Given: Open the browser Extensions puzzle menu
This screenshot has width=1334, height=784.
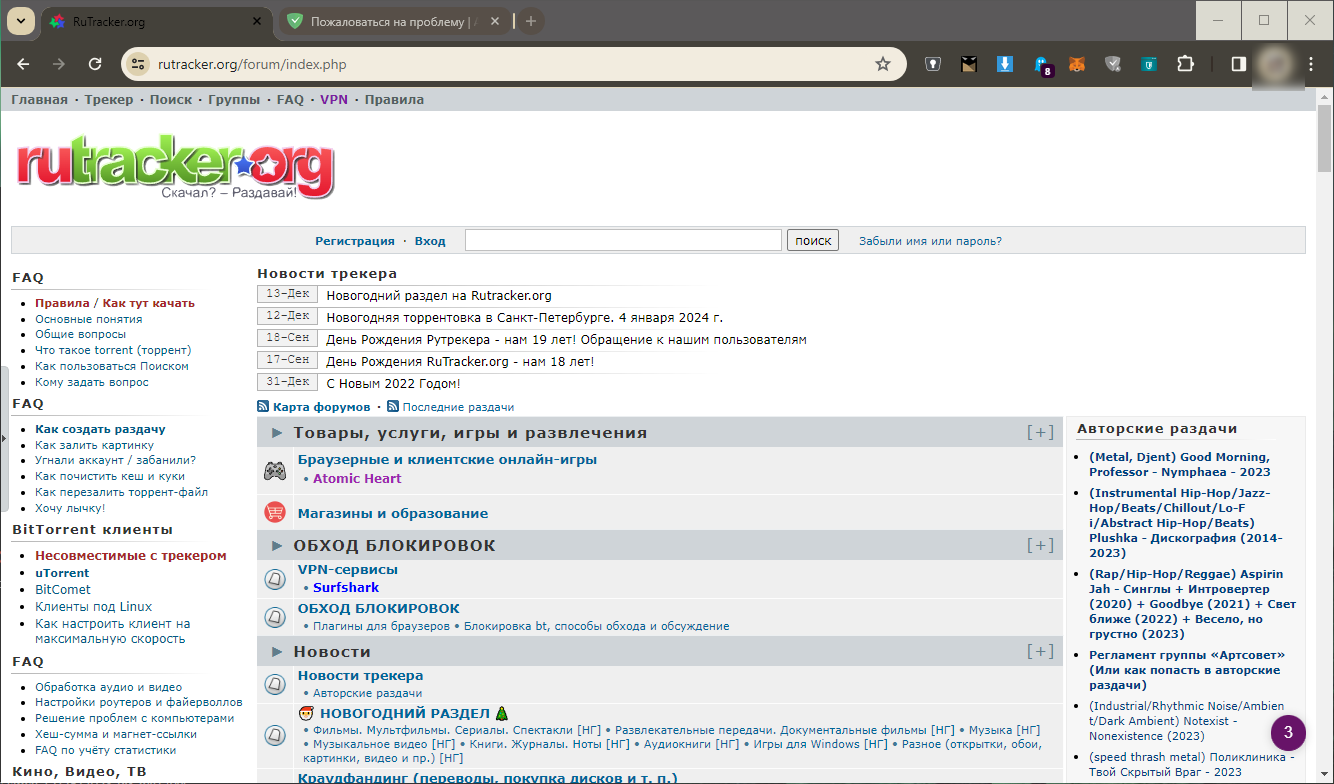Looking at the screenshot, I should [1185, 63].
